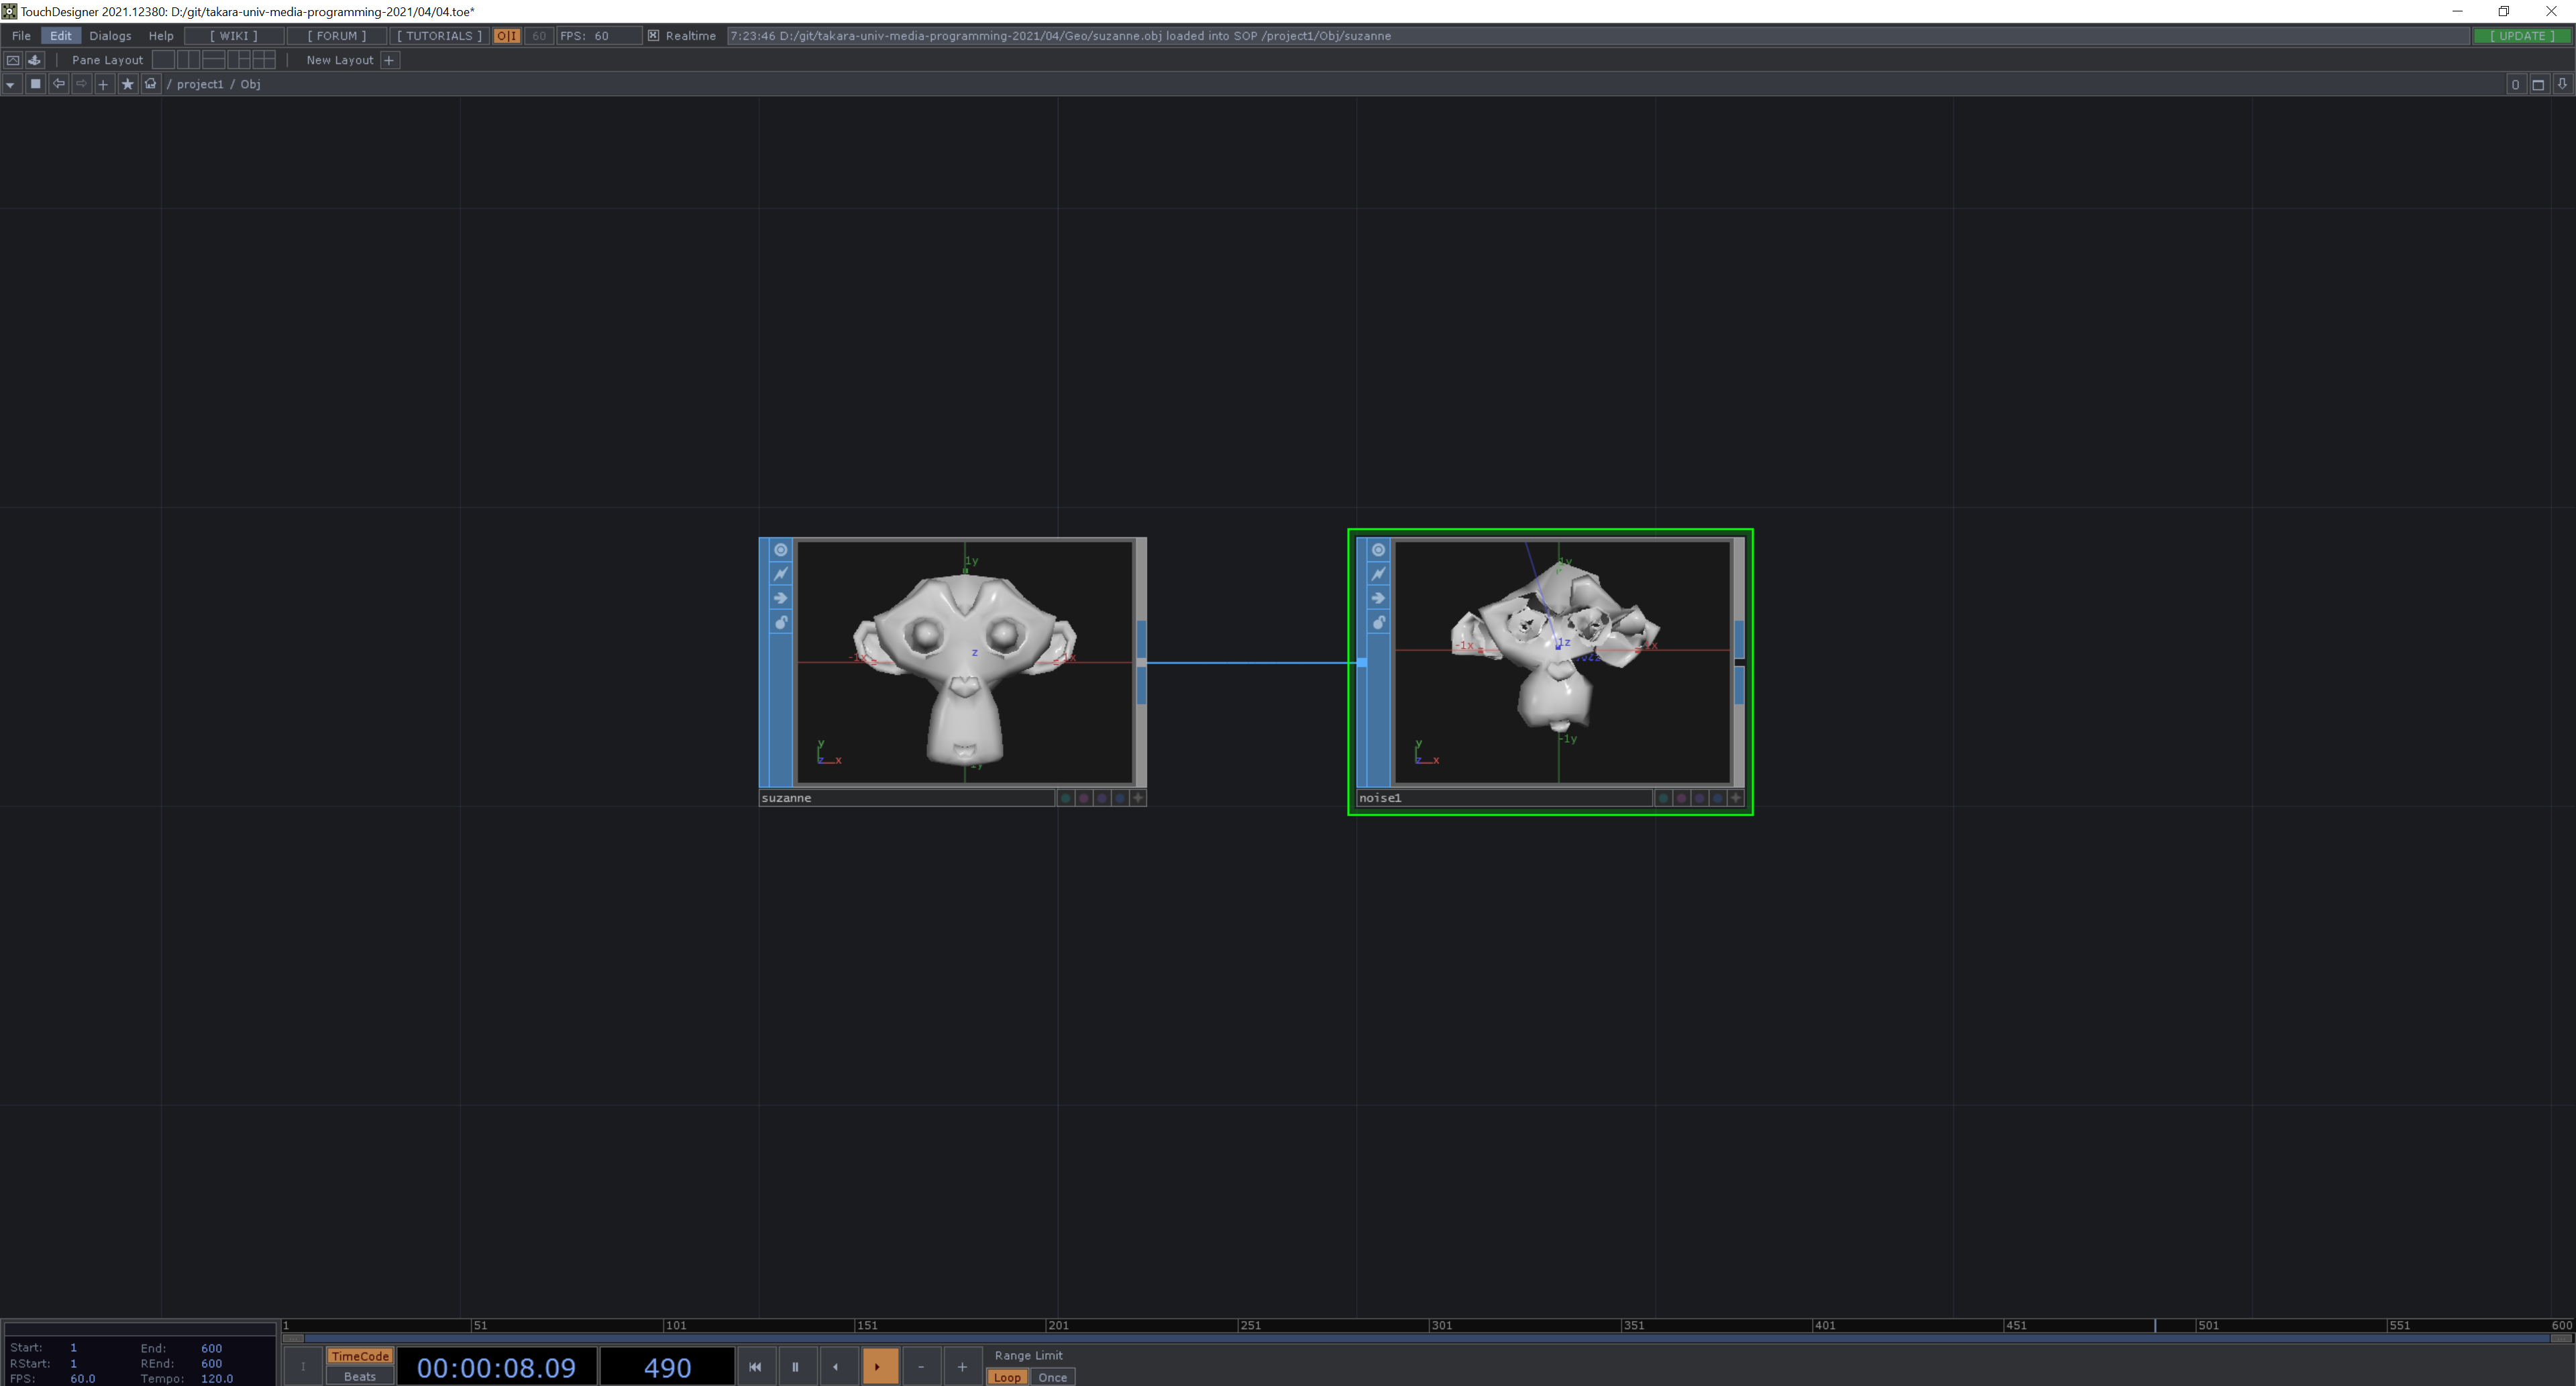2576x1386 pixels.
Task: Open the Dialogs menu
Action: pyautogui.click(x=110, y=36)
